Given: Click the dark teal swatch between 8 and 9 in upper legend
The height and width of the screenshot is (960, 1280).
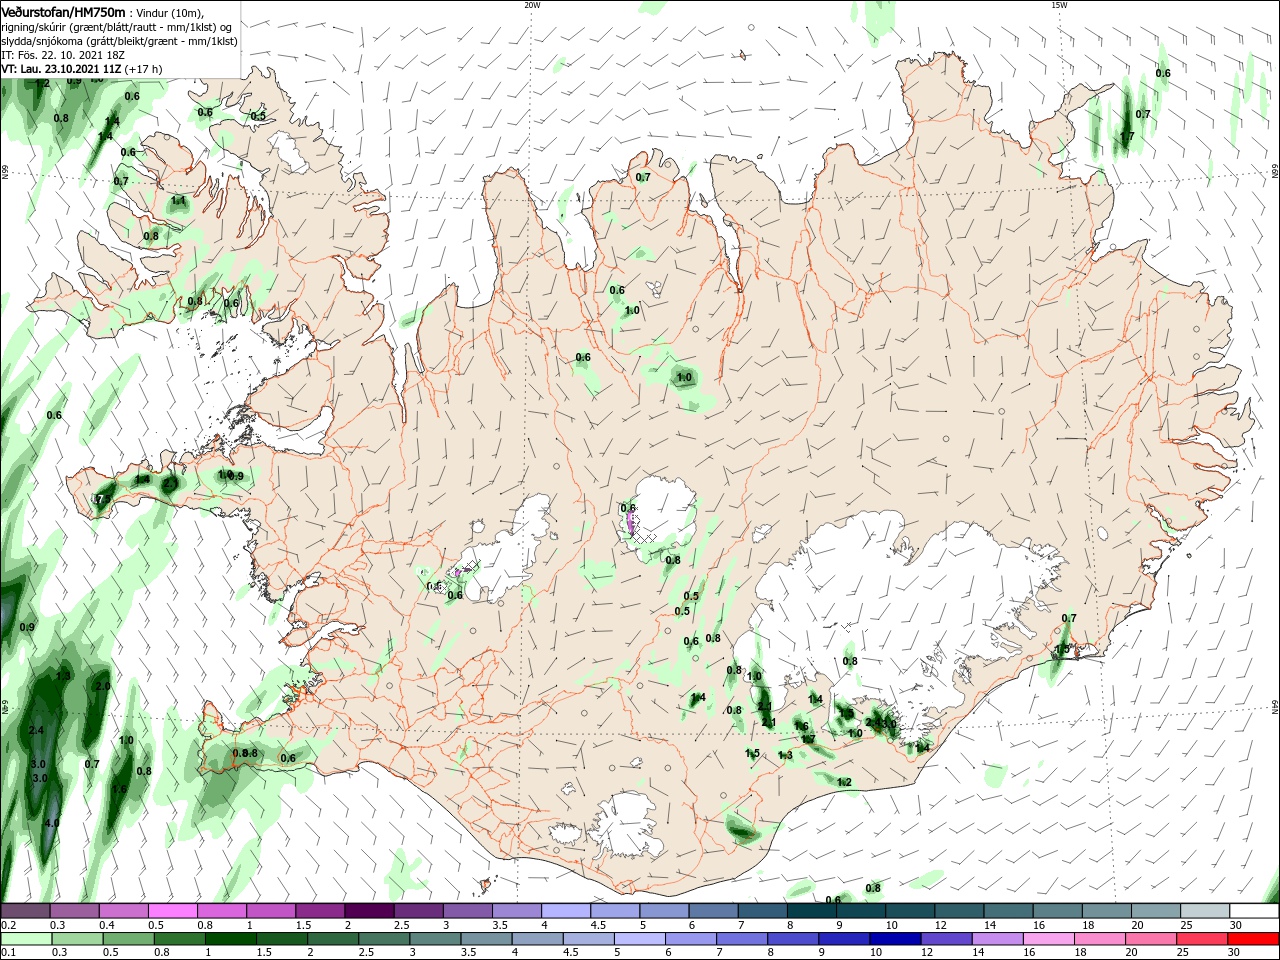Looking at the screenshot, I should tap(811, 910).
